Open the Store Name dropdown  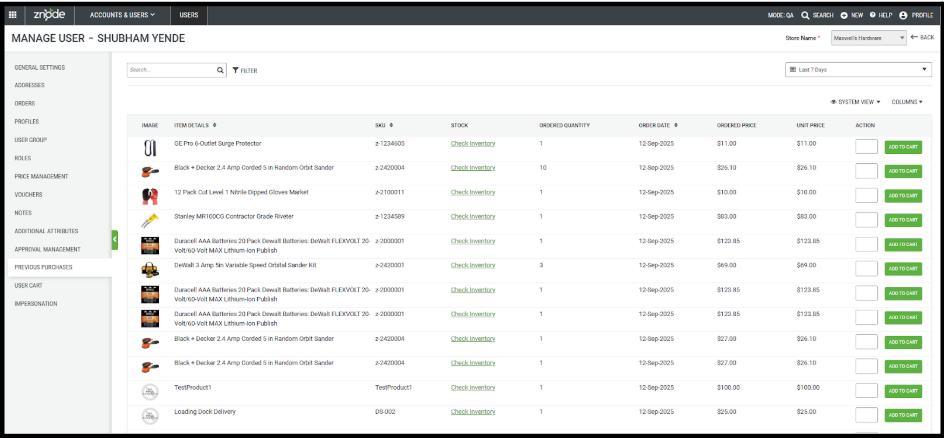pos(868,37)
